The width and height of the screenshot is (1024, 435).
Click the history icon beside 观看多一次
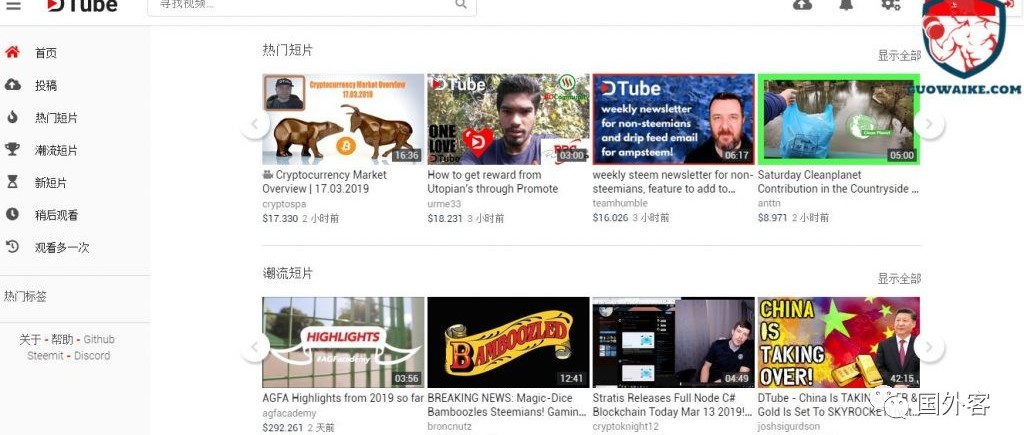(x=12, y=247)
